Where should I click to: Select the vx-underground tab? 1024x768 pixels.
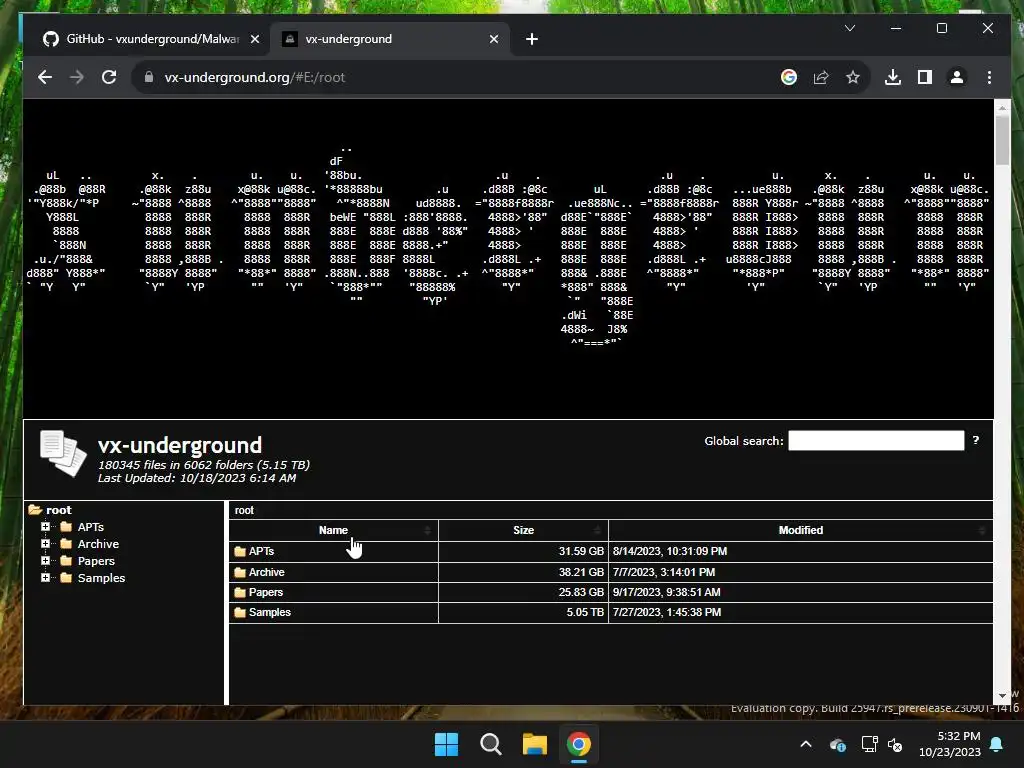point(389,39)
